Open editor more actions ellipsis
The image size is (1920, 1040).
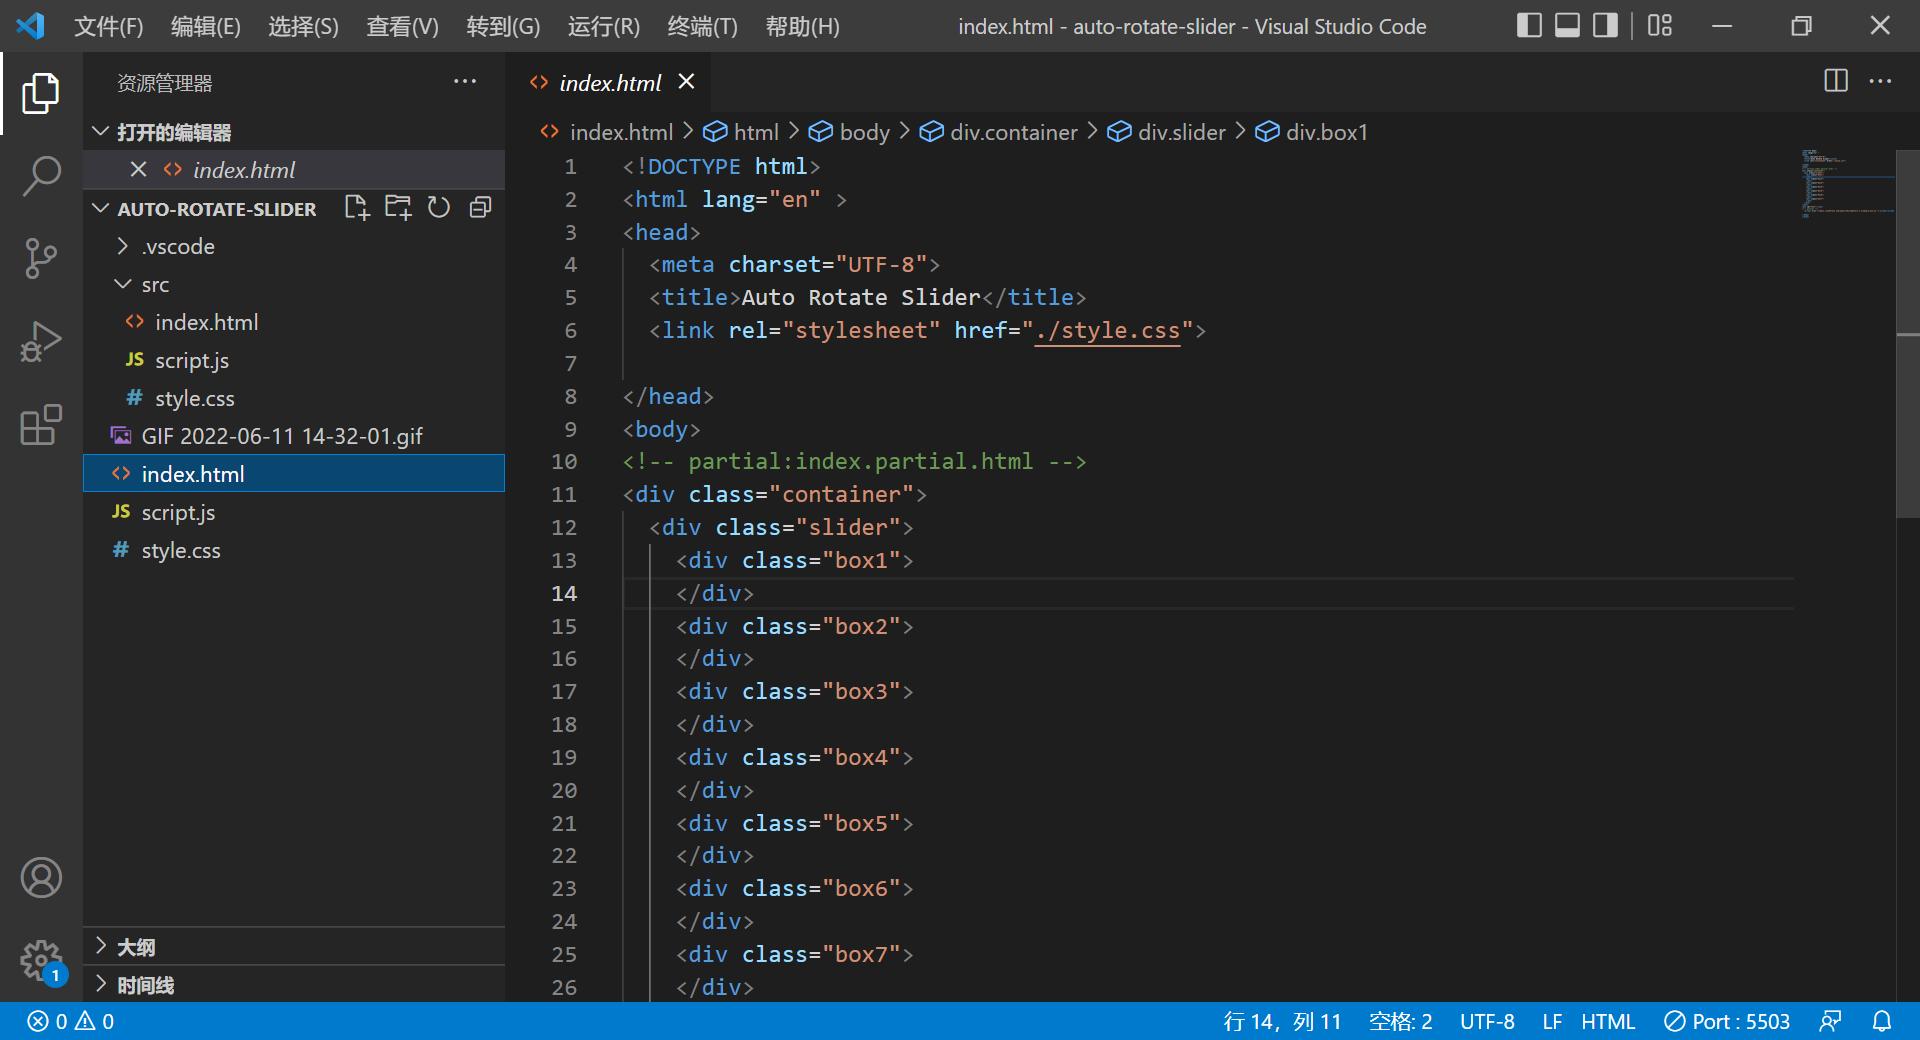click(1880, 81)
